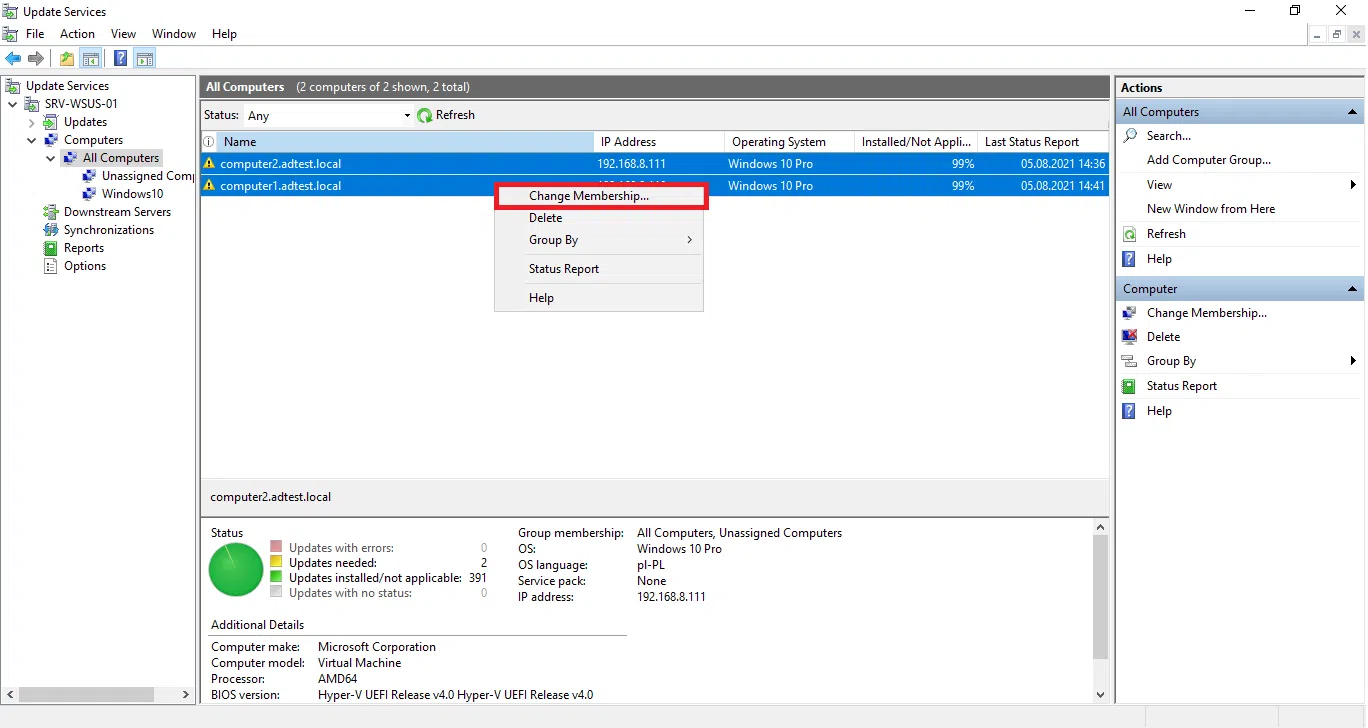Open the Status filter dropdown
The image size is (1368, 728).
click(407, 116)
